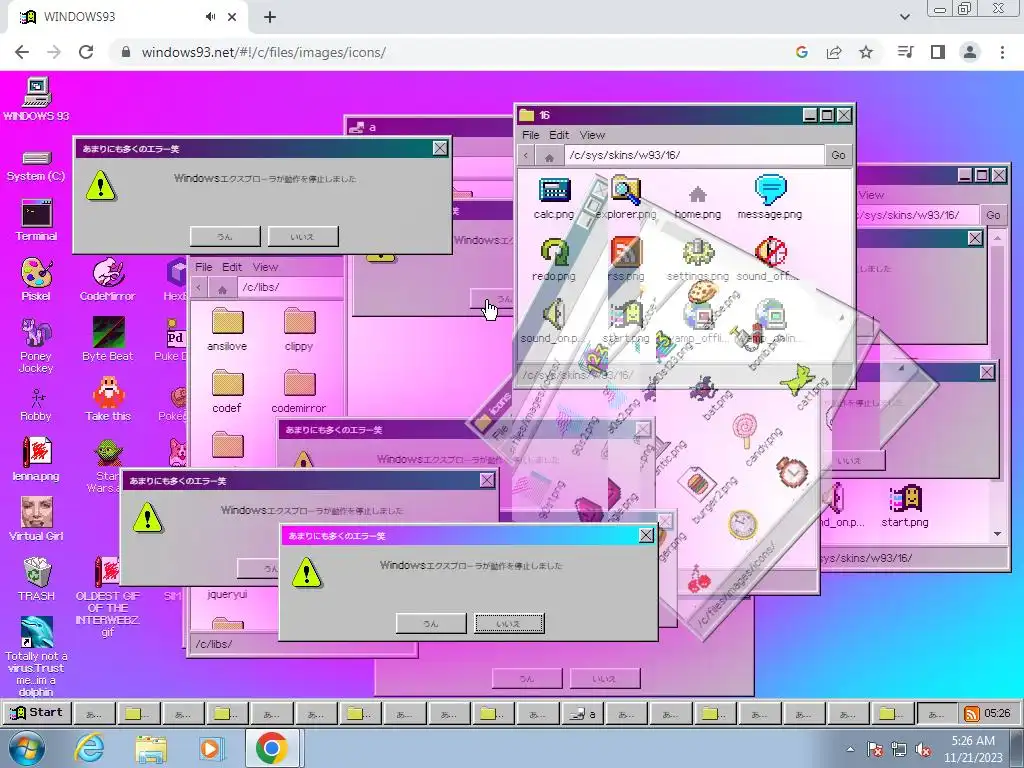Open Internet Explorer from Windows taskbar
The image size is (1024, 768).
pyautogui.click(x=89, y=748)
